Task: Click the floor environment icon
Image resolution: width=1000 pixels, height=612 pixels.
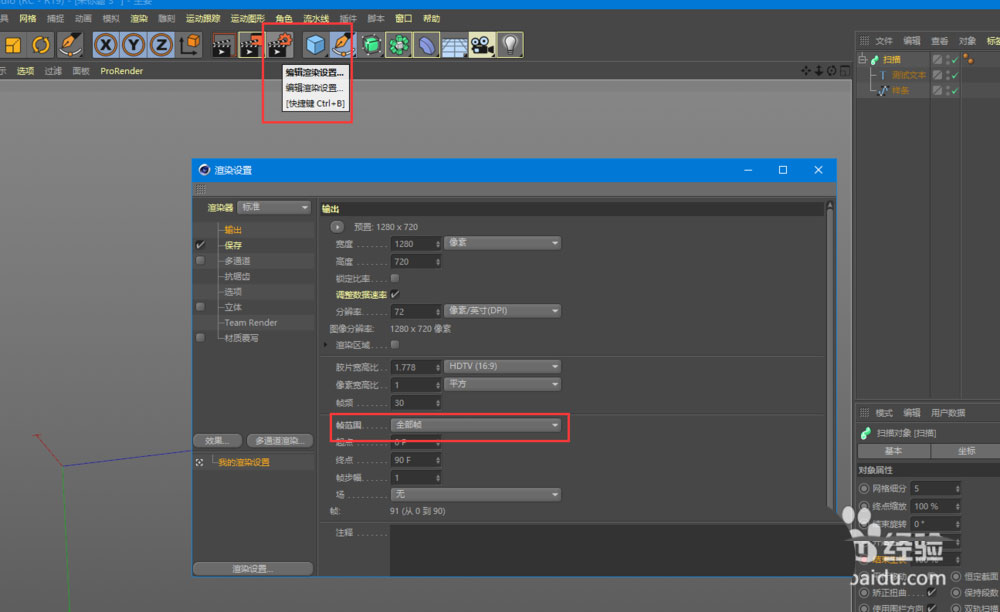Action: [x=454, y=45]
